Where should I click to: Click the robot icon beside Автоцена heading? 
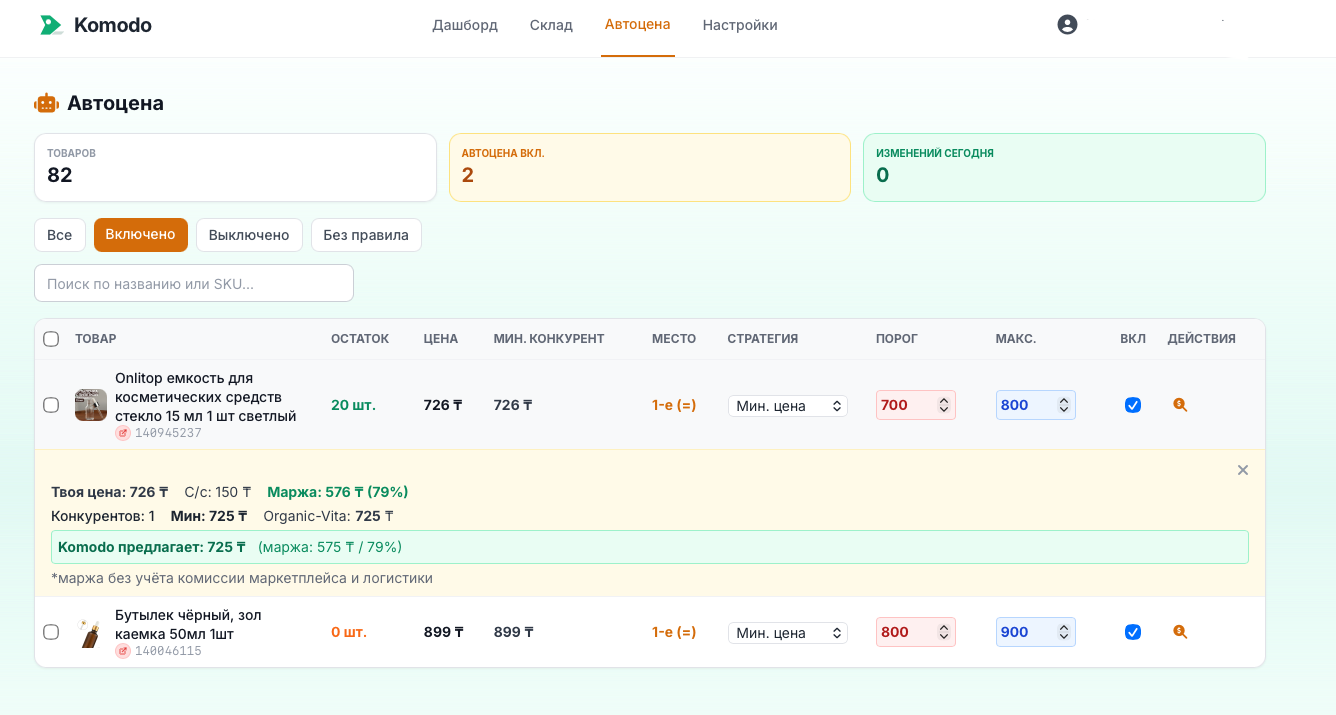pos(47,103)
